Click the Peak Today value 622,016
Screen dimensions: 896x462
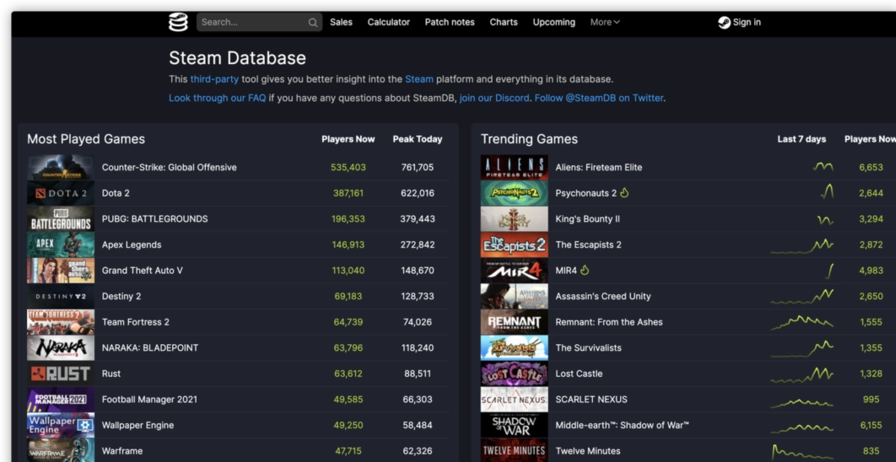coord(417,193)
